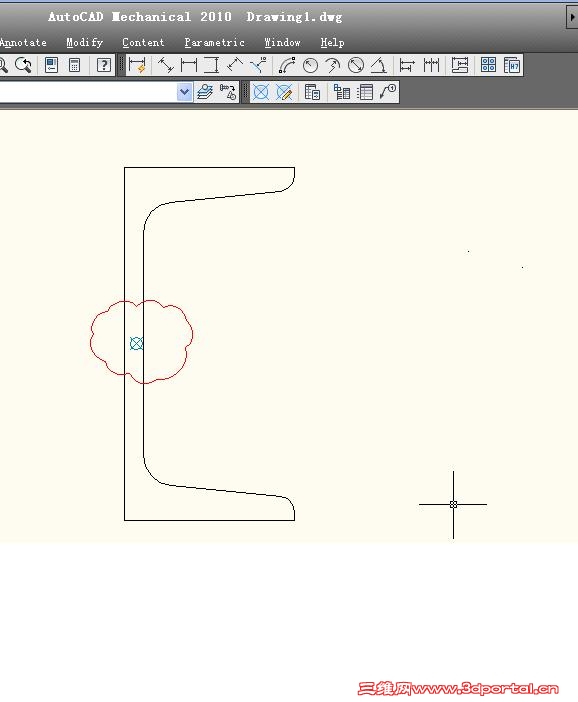Select the Arc Length dimension tool

click(287, 65)
